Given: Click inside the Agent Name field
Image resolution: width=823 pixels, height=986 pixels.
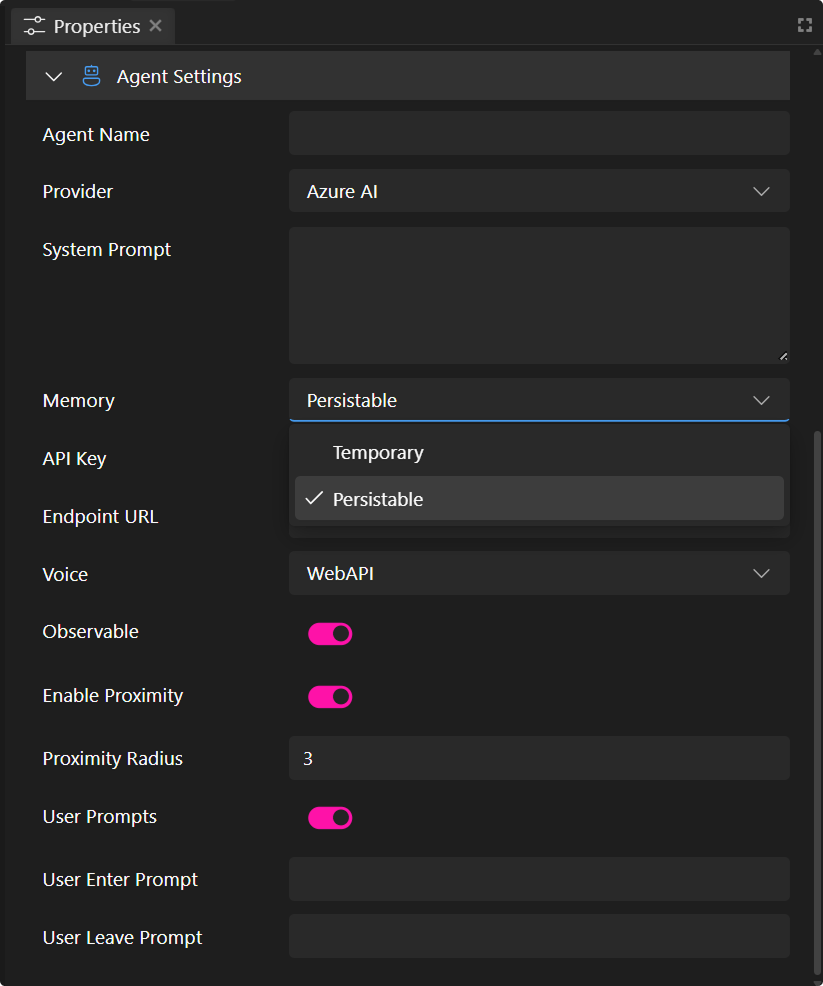Looking at the screenshot, I should (539, 133).
